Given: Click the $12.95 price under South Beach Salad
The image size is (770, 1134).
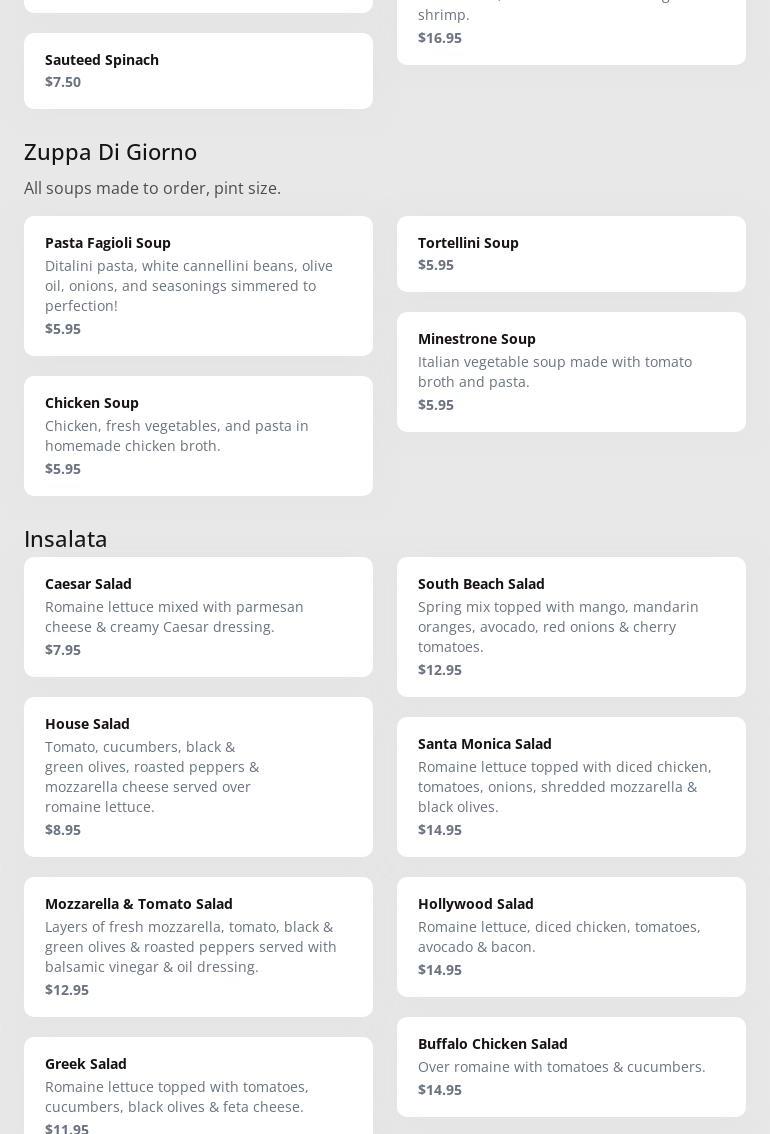Looking at the screenshot, I should click(x=440, y=670).
